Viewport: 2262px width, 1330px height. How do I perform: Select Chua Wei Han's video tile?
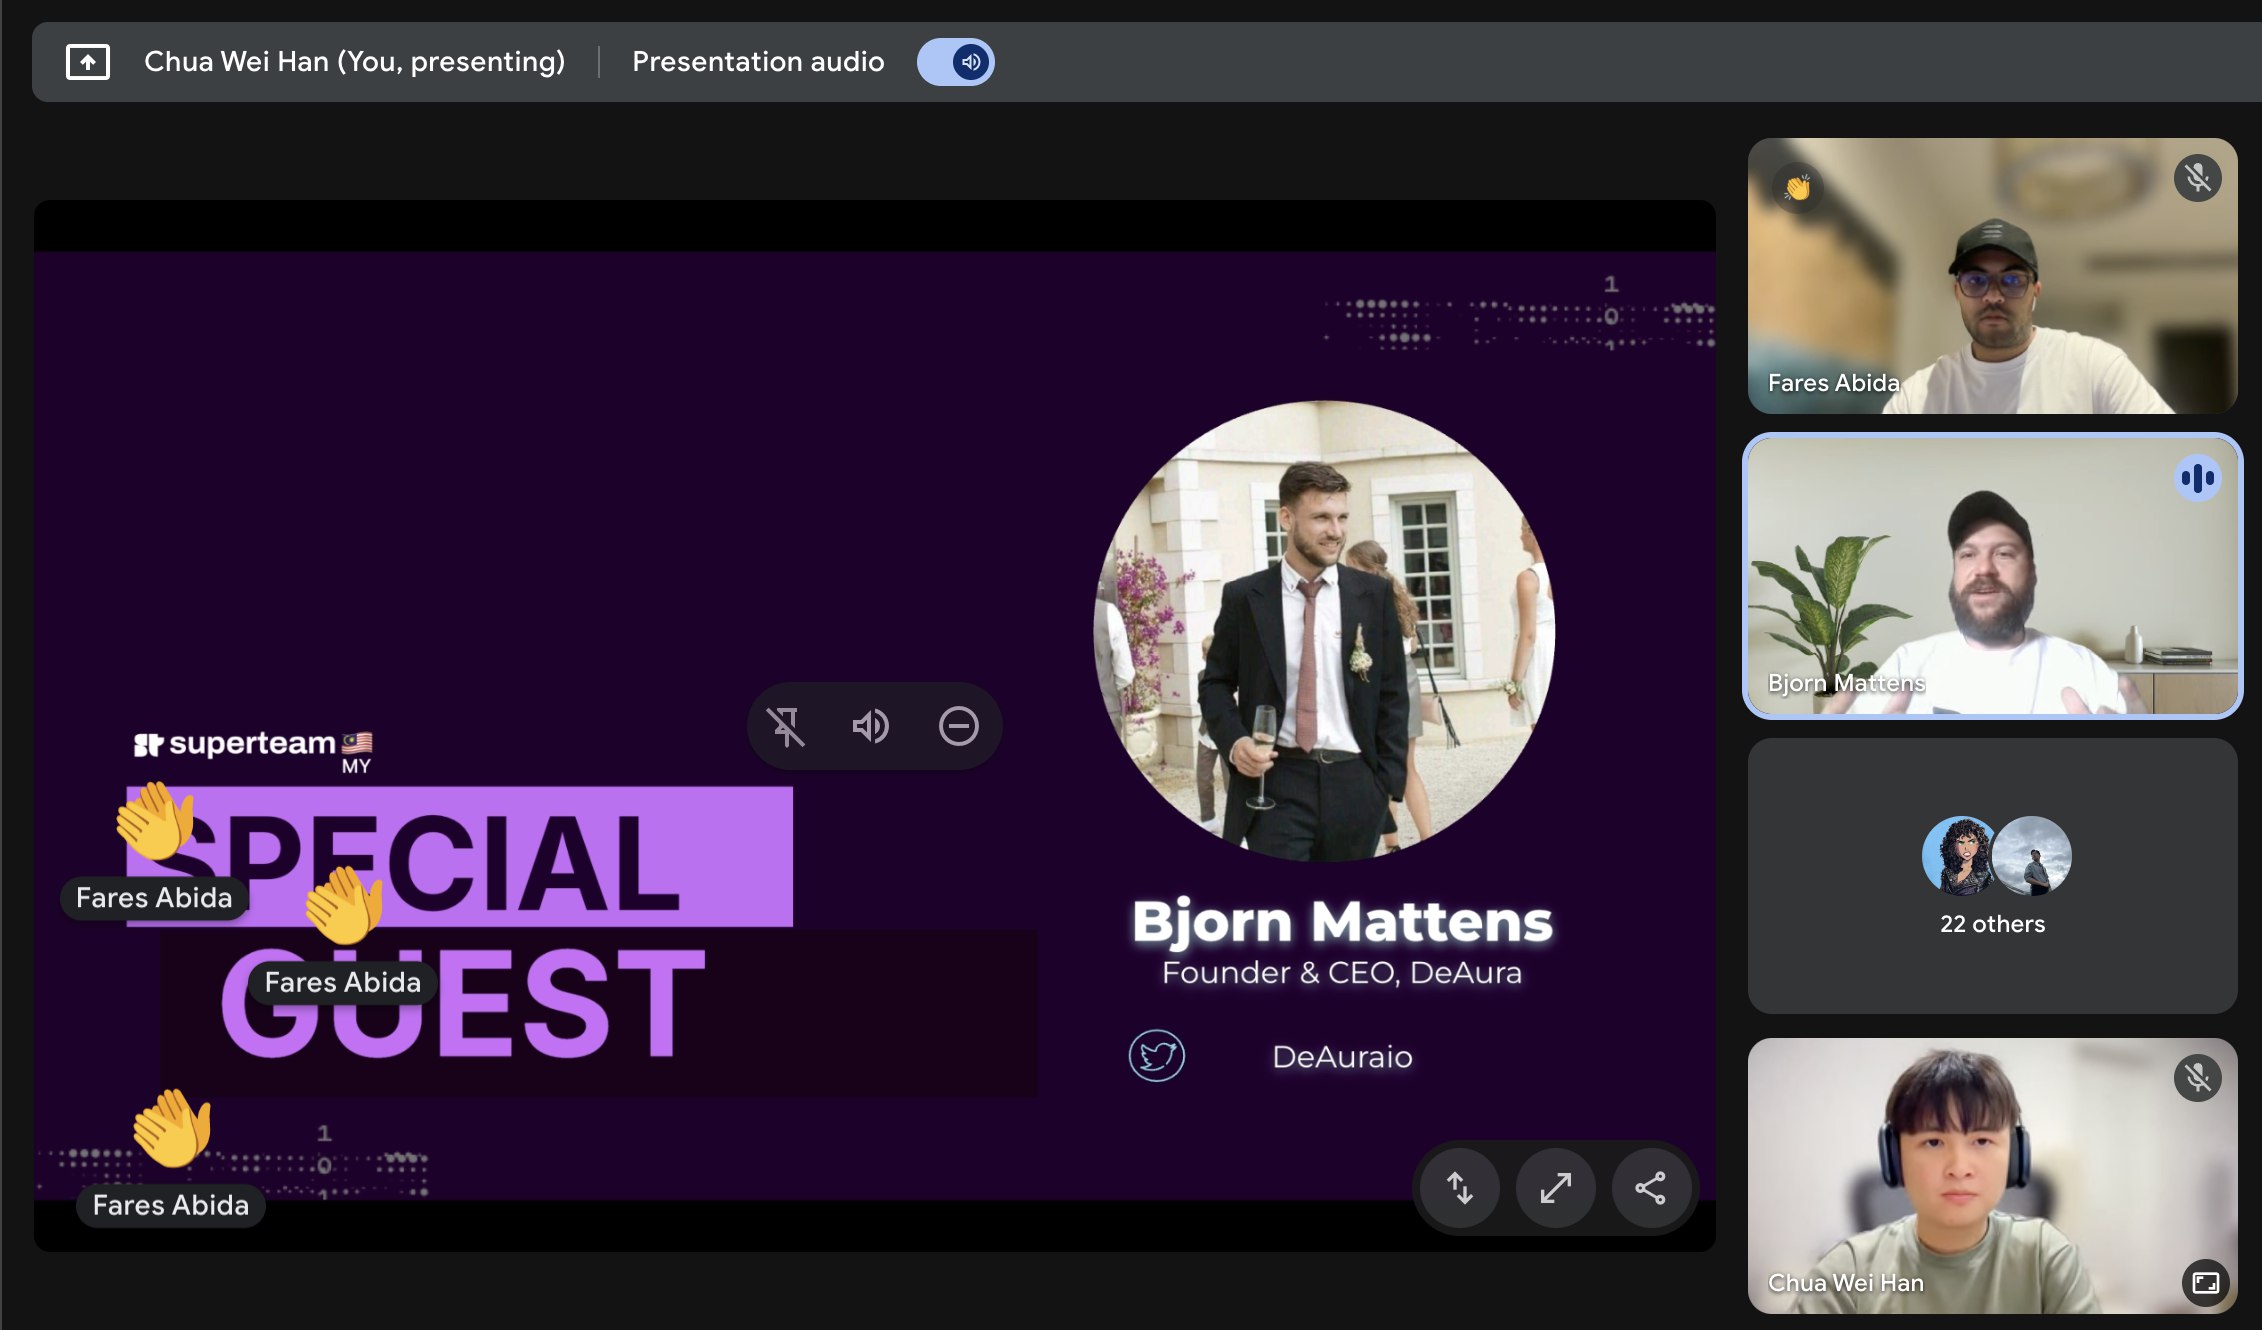pyautogui.click(x=1992, y=1176)
